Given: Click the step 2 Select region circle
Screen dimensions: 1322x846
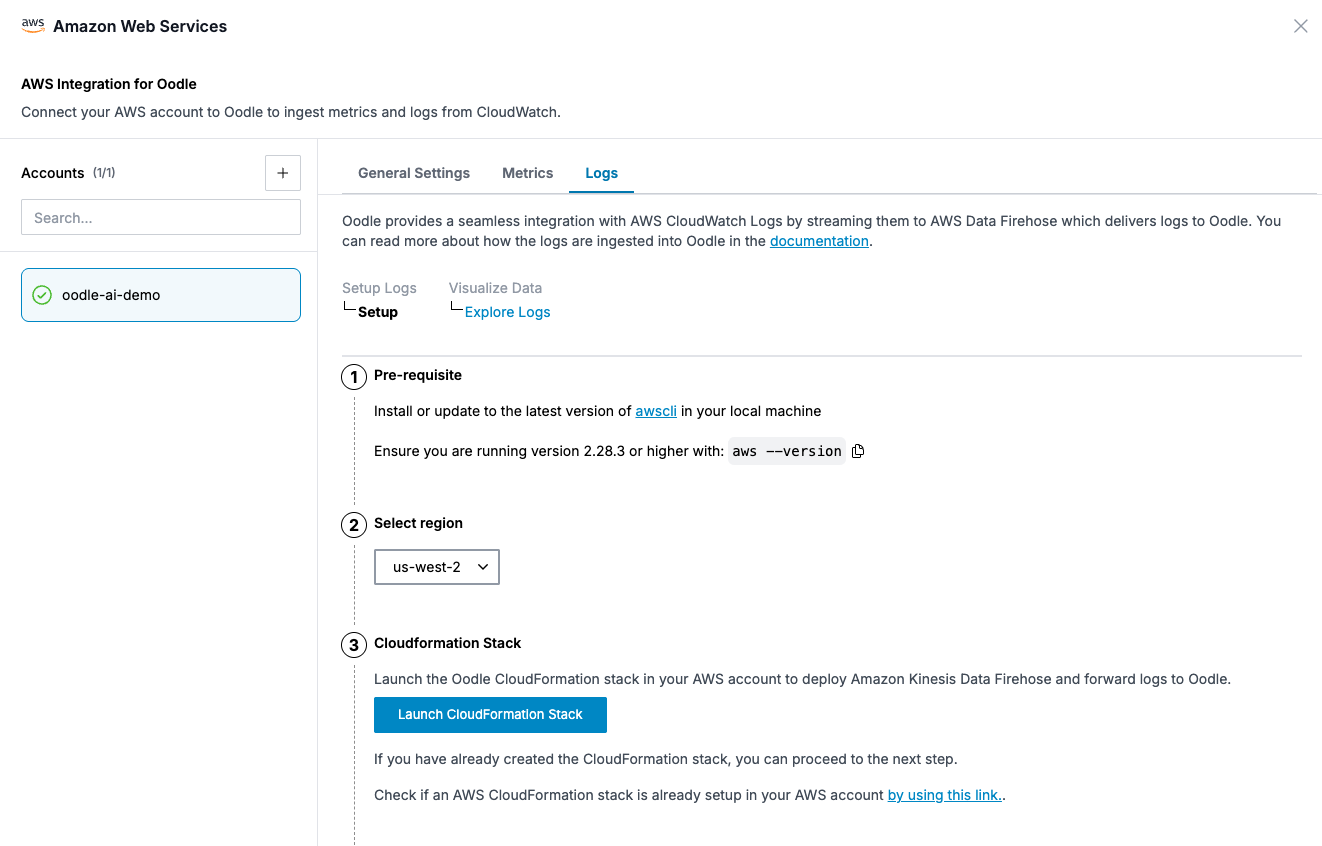Looking at the screenshot, I should click(353, 524).
